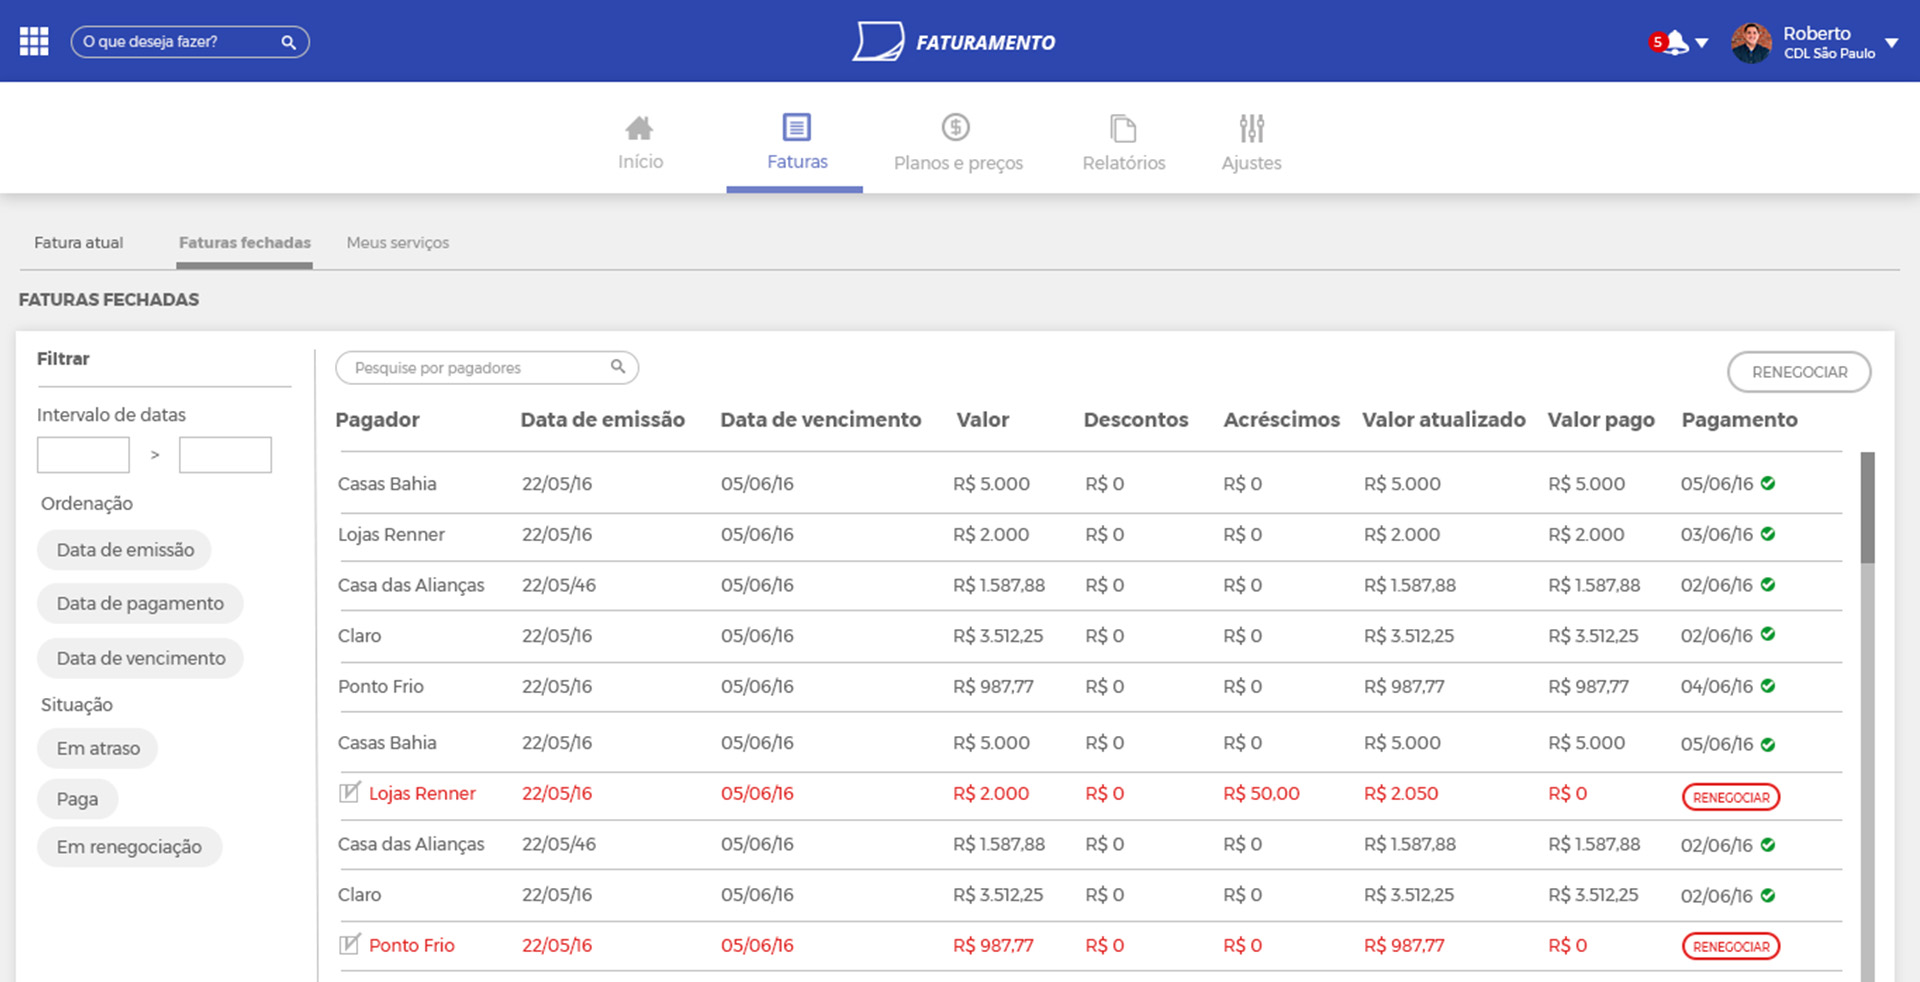Click the Pesquise por pagadores search field
The image size is (1920, 982).
(487, 368)
